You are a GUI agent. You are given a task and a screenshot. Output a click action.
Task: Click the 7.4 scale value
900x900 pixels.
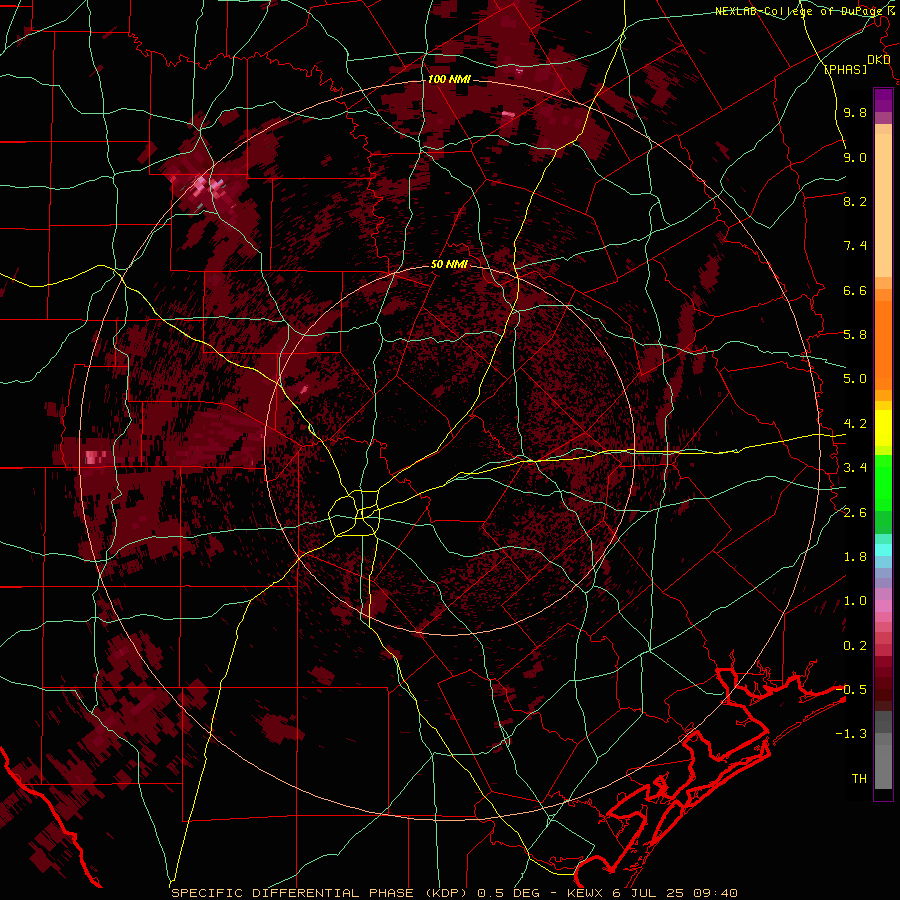point(855,246)
